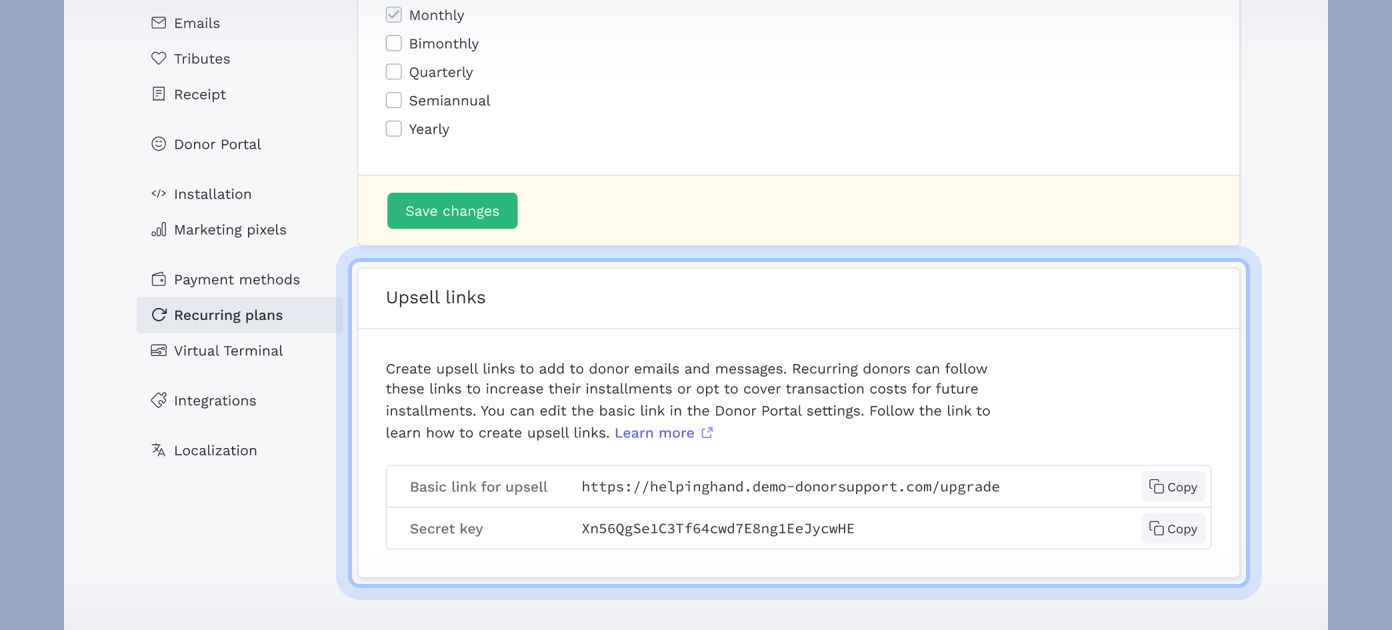Screen dimensions: 1392x630
Task: Click the Receipt document icon
Action: (x=158, y=94)
